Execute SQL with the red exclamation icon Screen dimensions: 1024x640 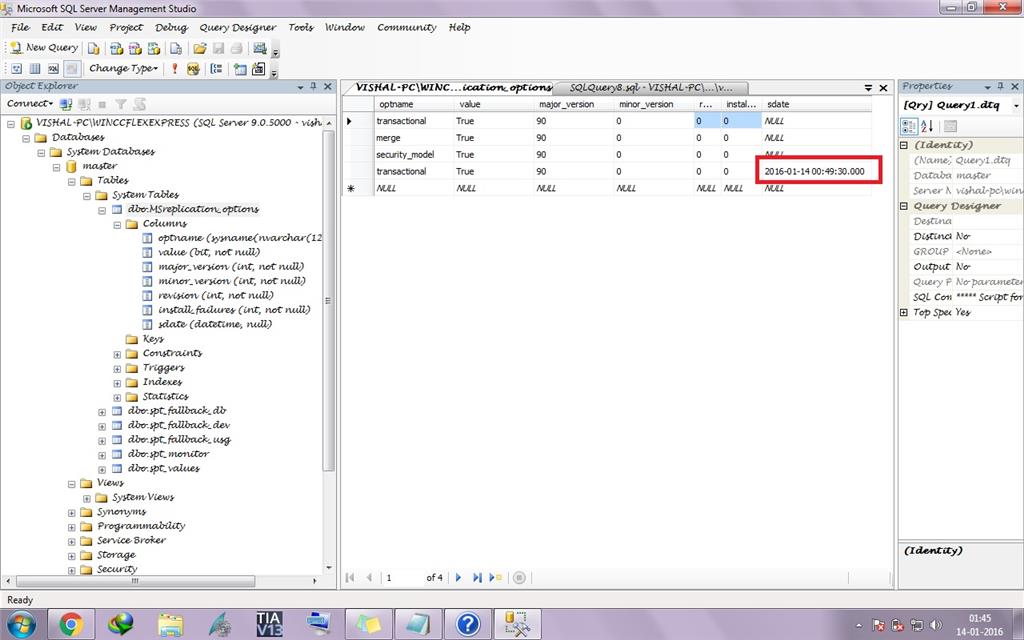click(174, 69)
